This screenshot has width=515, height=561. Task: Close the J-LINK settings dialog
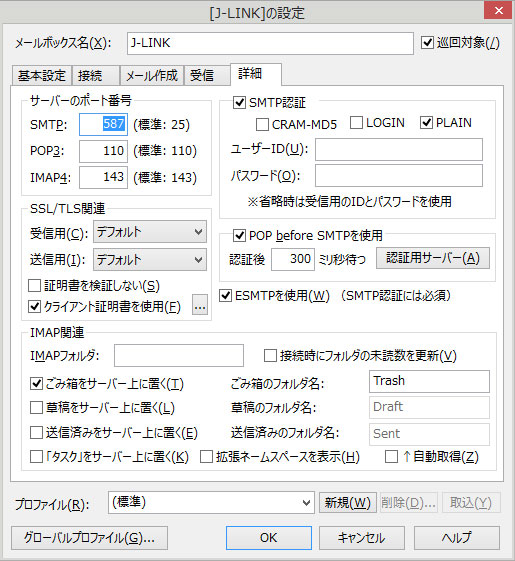point(499,11)
